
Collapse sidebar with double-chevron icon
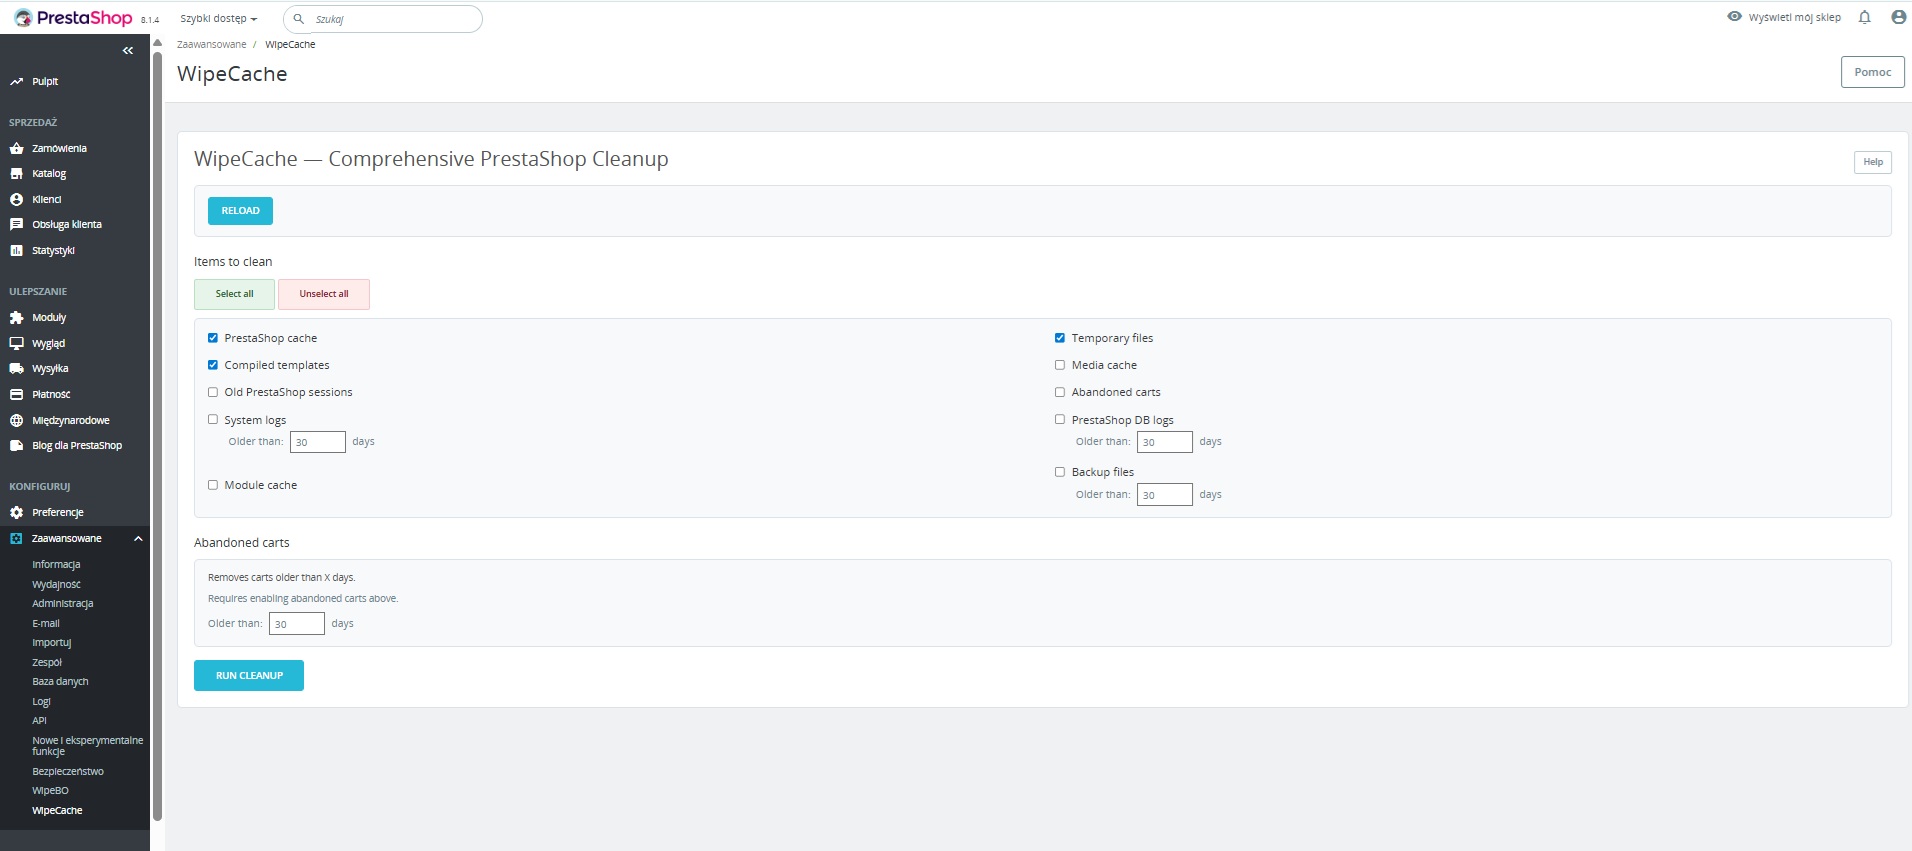pos(128,50)
